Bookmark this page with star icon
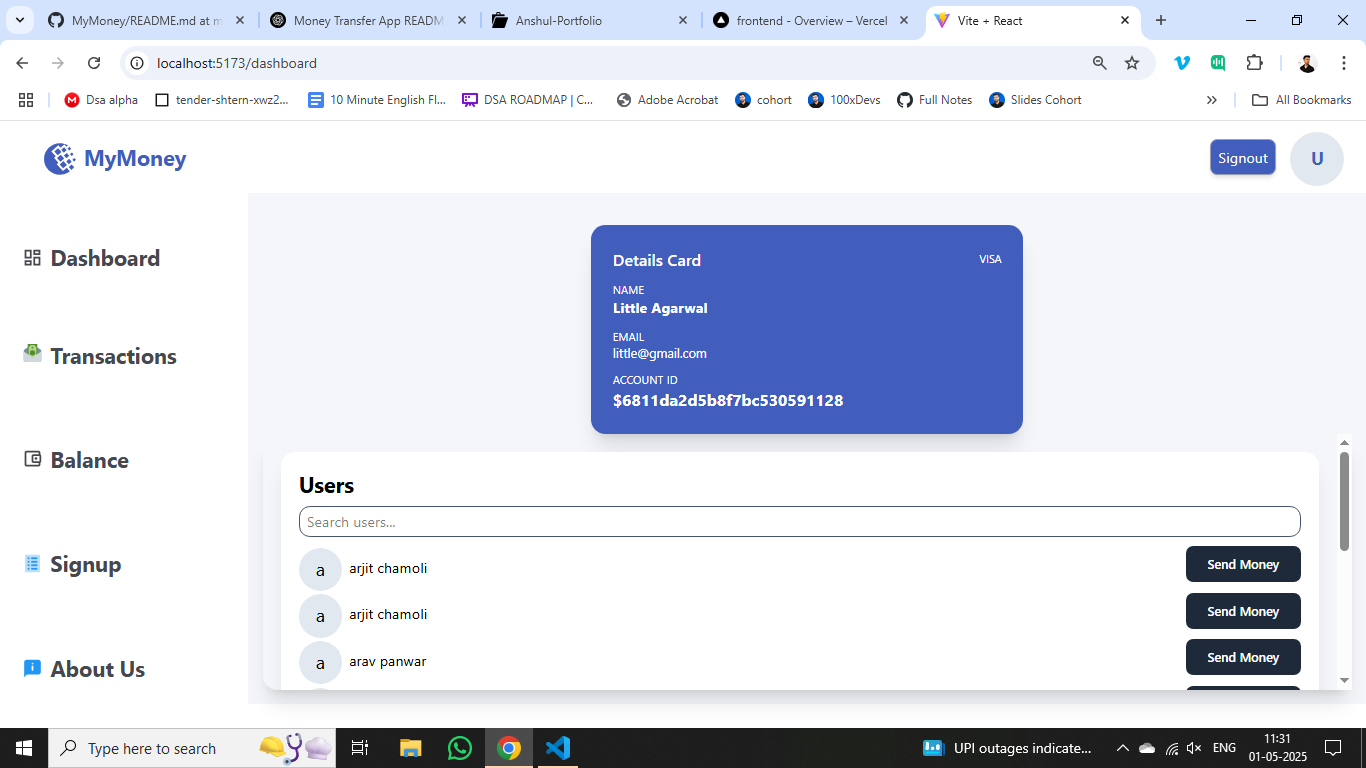The height and width of the screenshot is (768, 1366). click(1132, 63)
